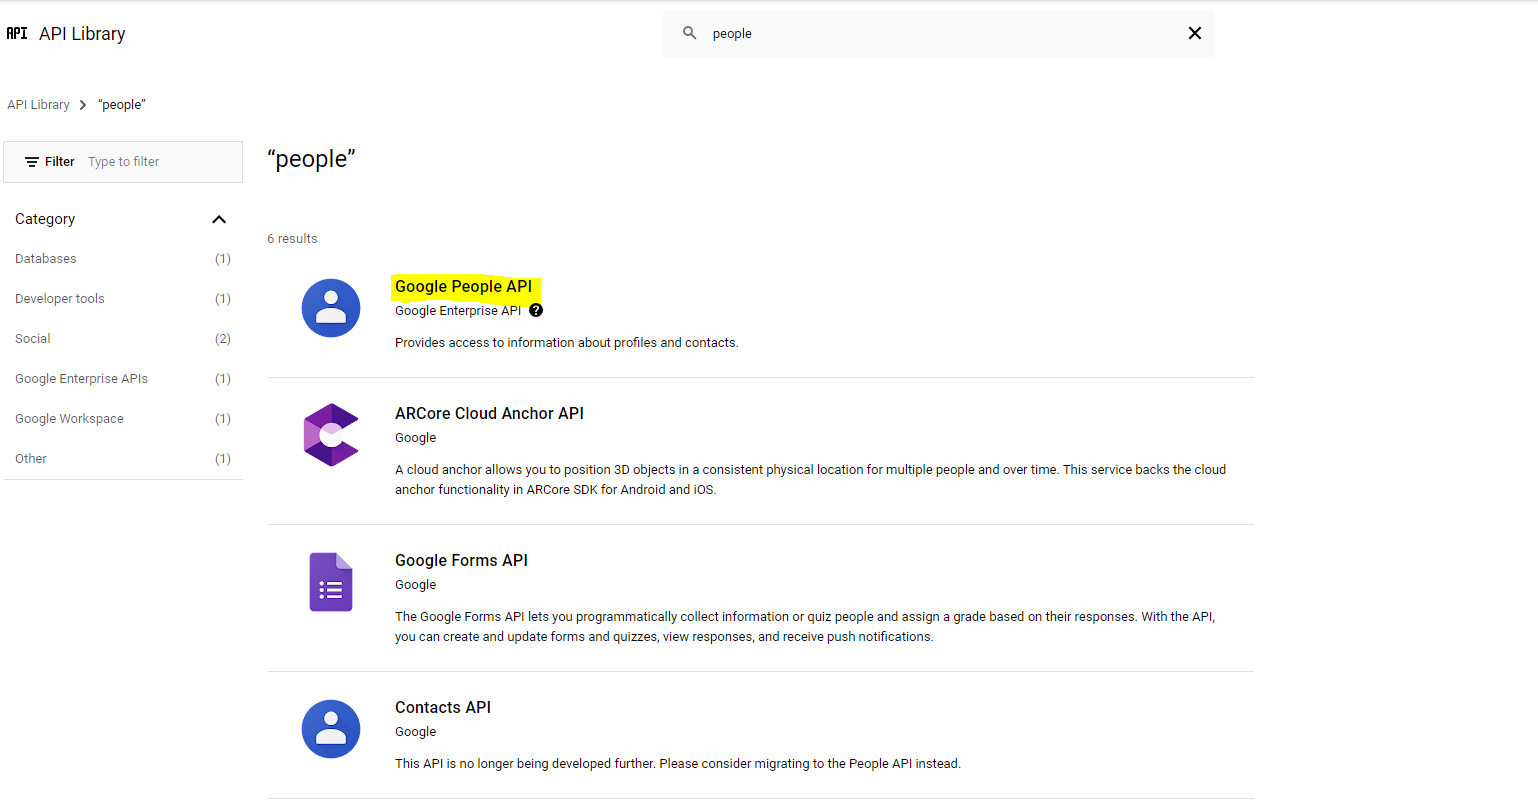
Task: Click the People API profiles and contacts description
Action: click(567, 343)
